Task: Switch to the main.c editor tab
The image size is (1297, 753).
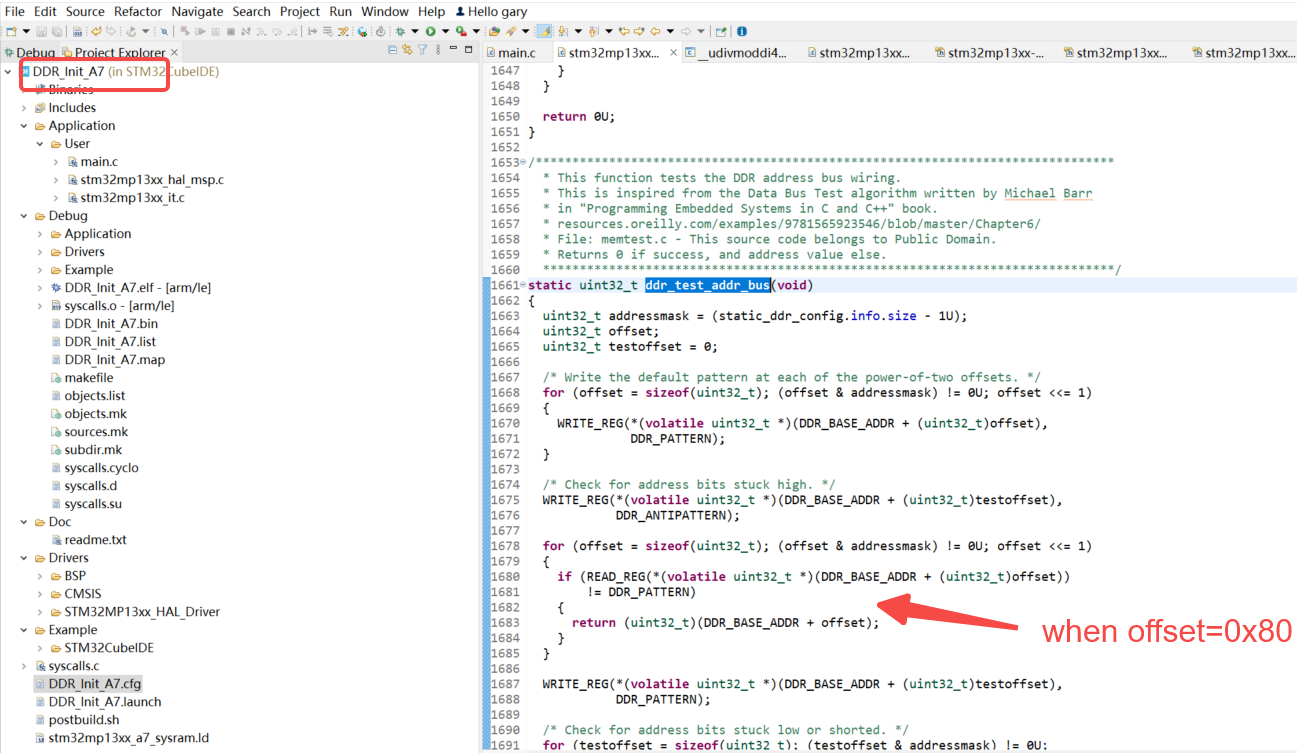Action: coord(517,52)
